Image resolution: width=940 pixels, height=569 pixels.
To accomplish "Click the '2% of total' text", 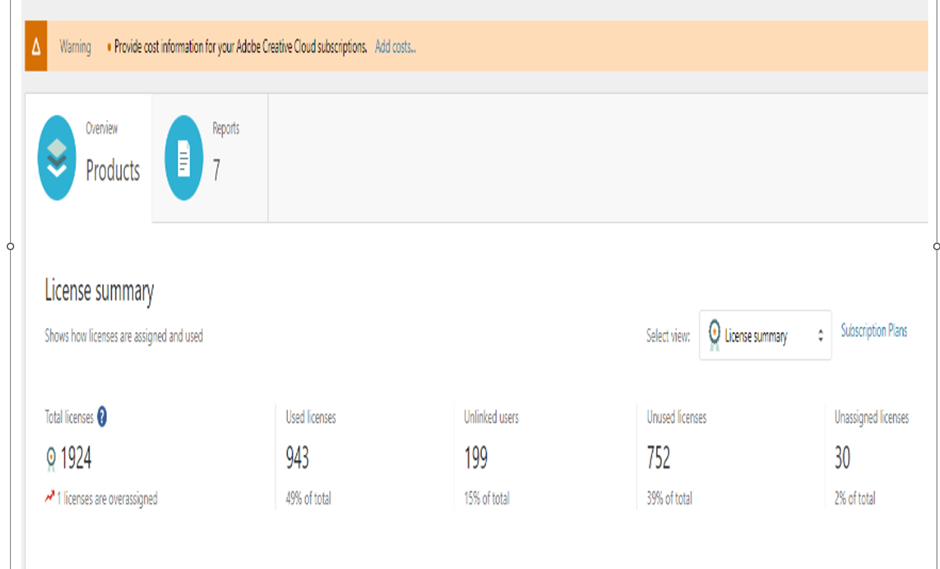I will [x=855, y=498].
